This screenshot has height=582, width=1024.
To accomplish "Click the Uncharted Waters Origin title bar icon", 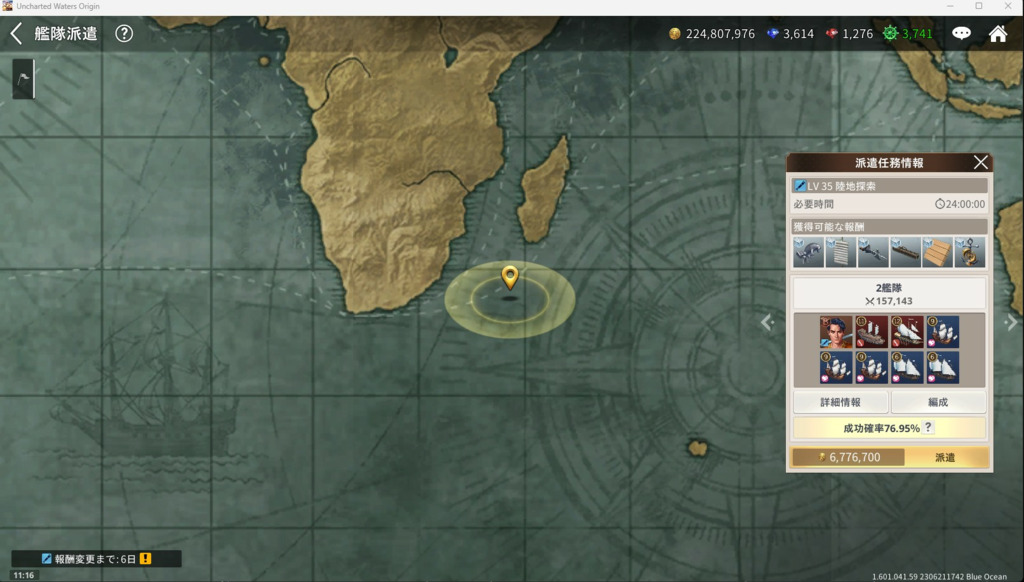I will point(7,6).
